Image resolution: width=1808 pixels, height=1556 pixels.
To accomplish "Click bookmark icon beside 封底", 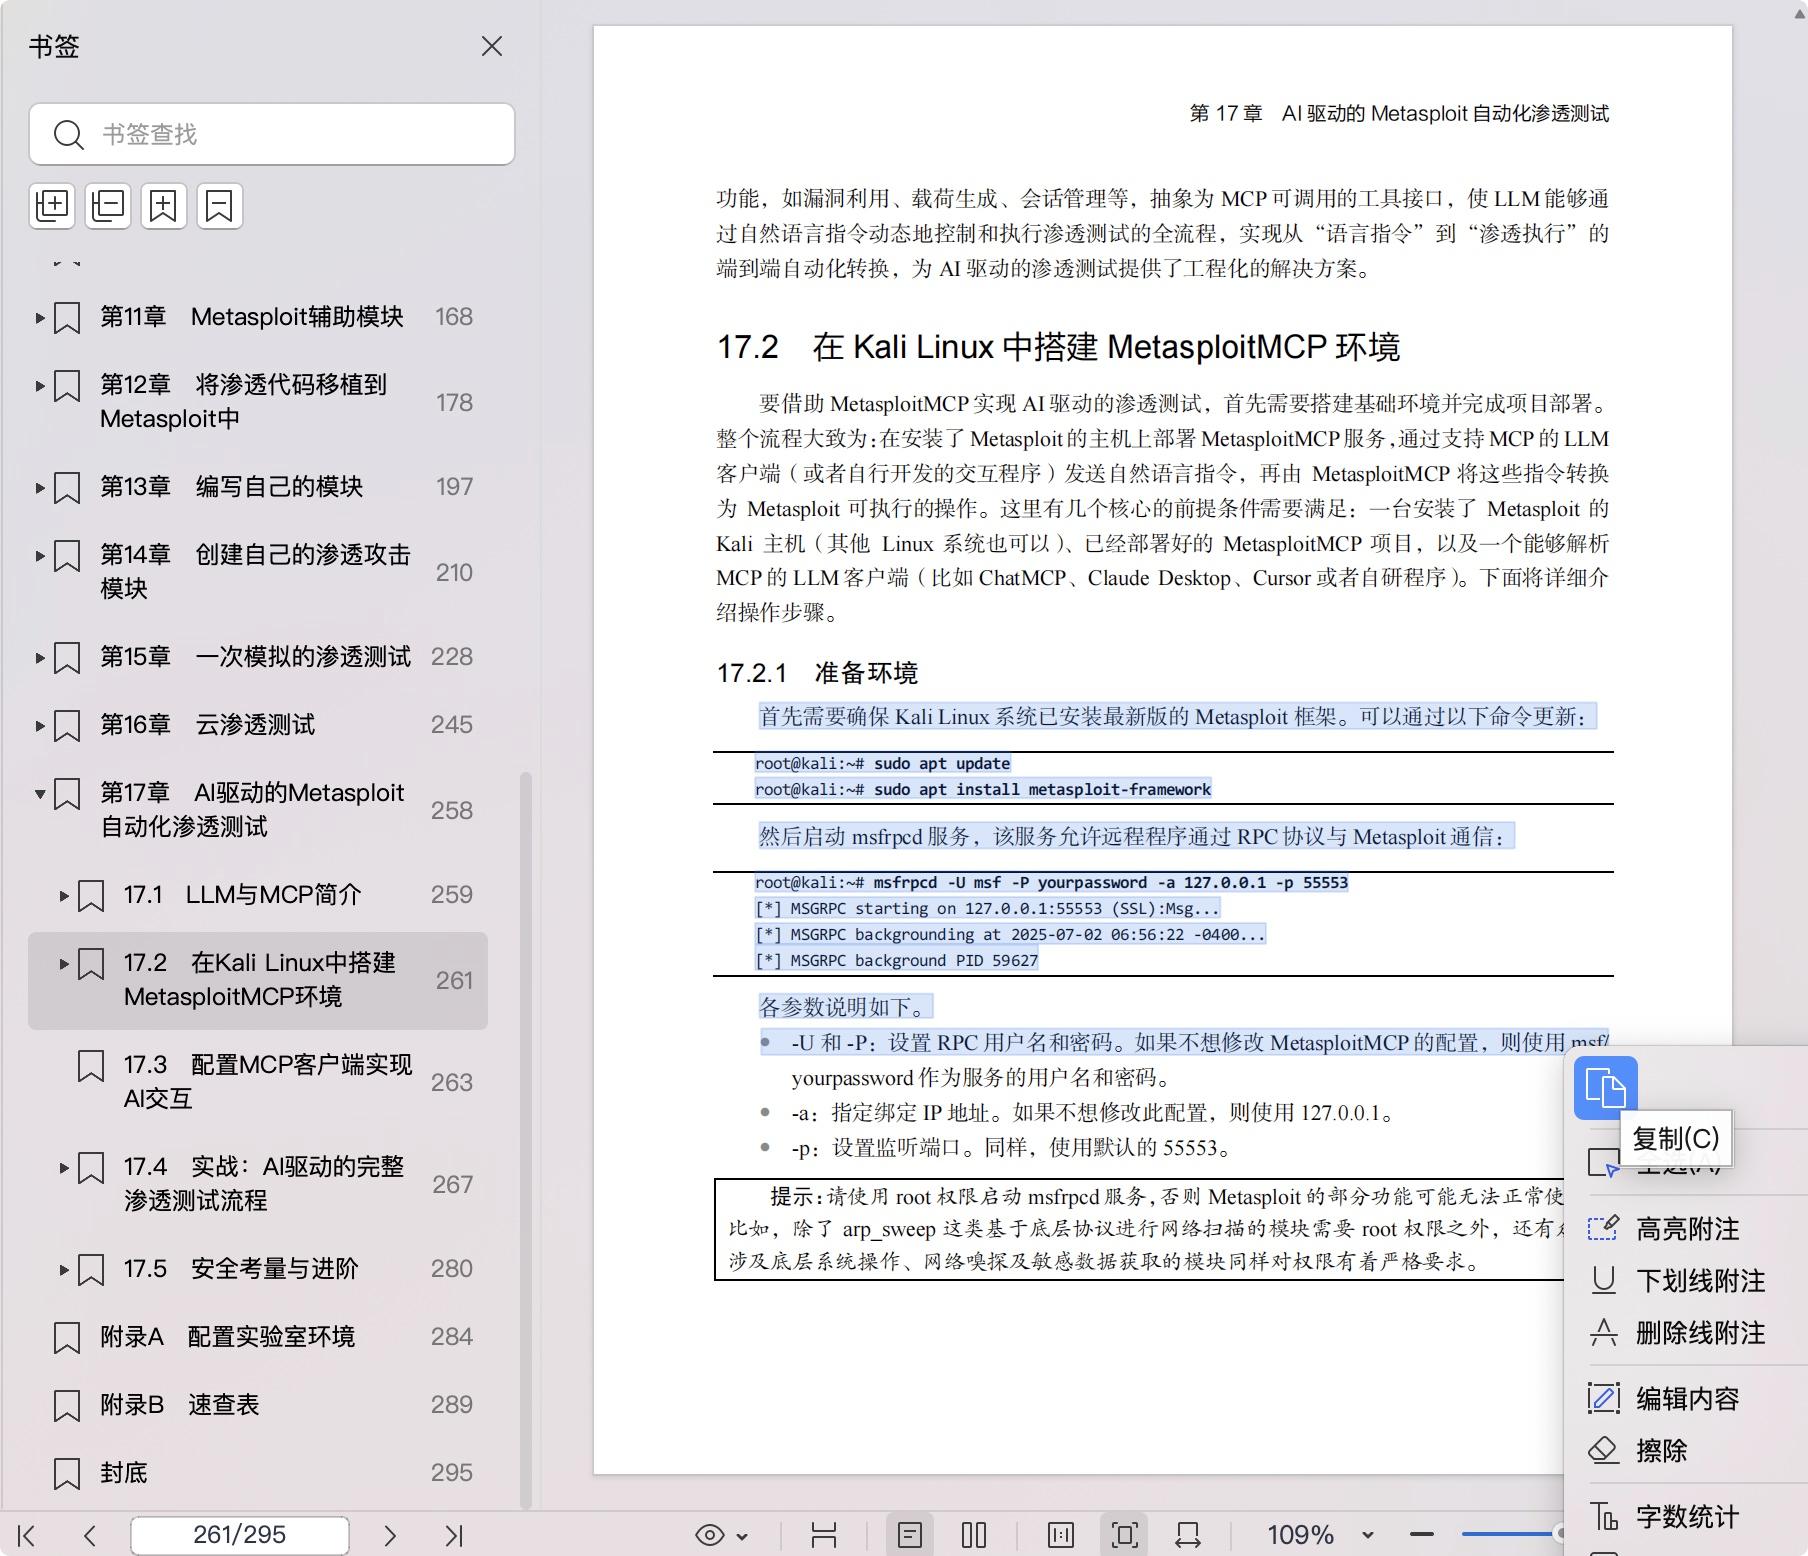I will (x=67, y=1474).
